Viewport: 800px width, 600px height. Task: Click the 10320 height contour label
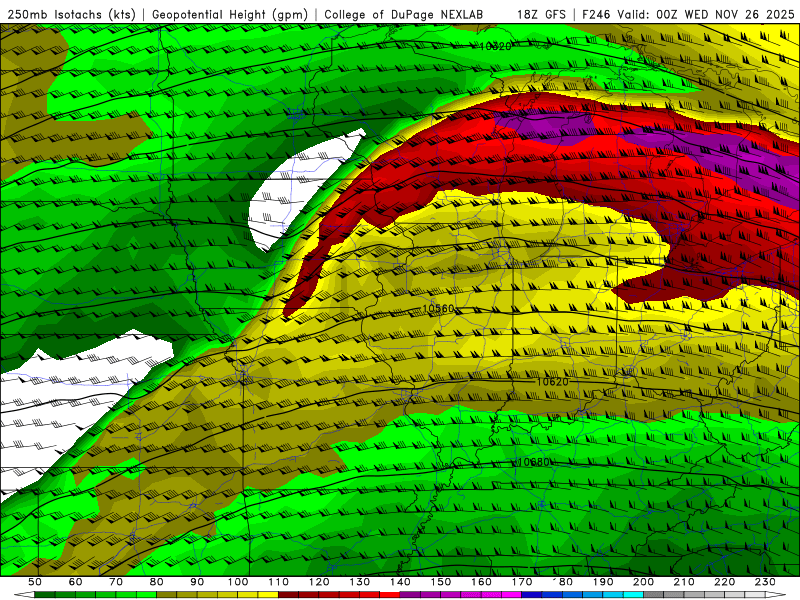tap(495, 46)
